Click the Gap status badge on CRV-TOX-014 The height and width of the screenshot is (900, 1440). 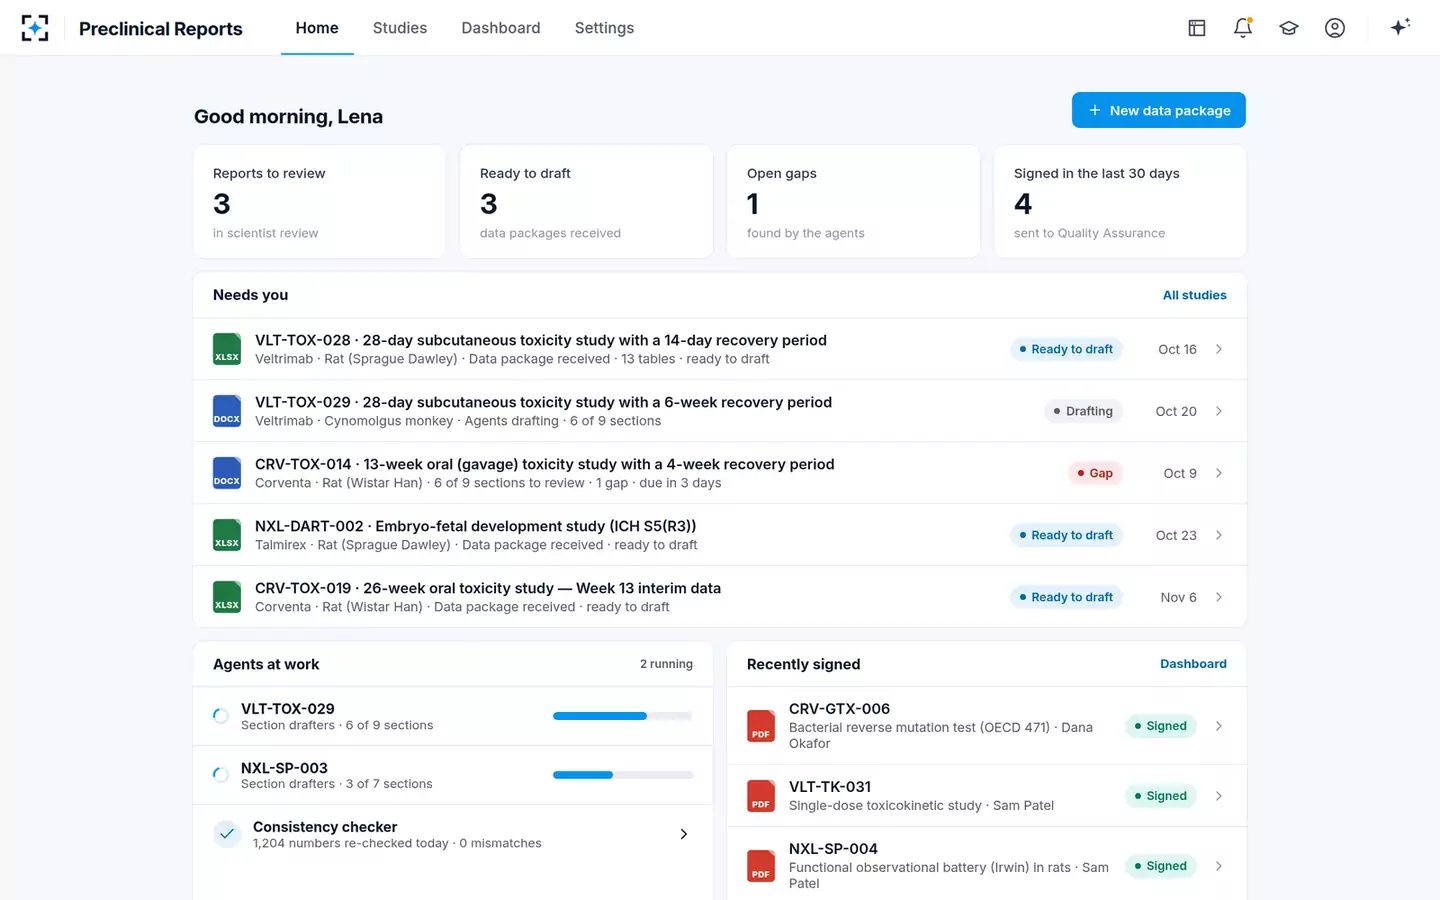(1095, 473)
